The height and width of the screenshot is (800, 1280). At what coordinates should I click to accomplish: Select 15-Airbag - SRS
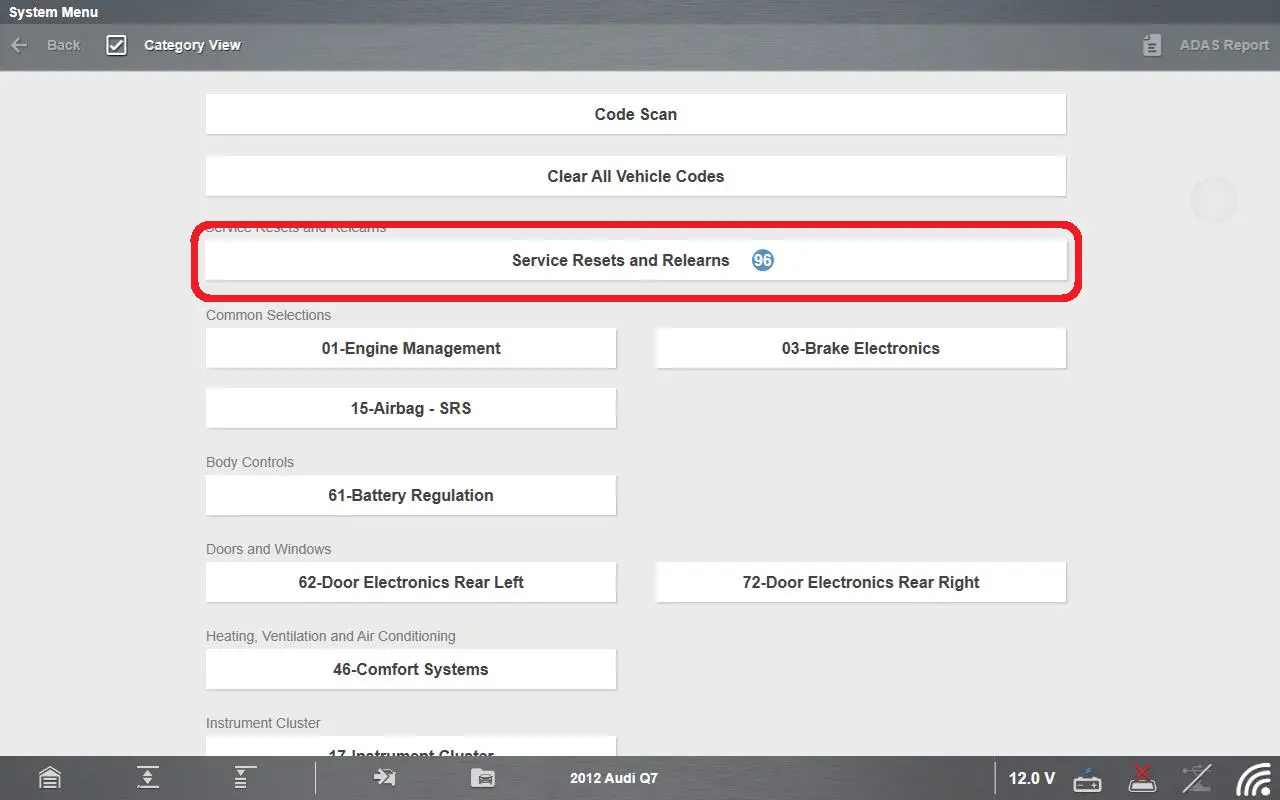coord(410,408)
